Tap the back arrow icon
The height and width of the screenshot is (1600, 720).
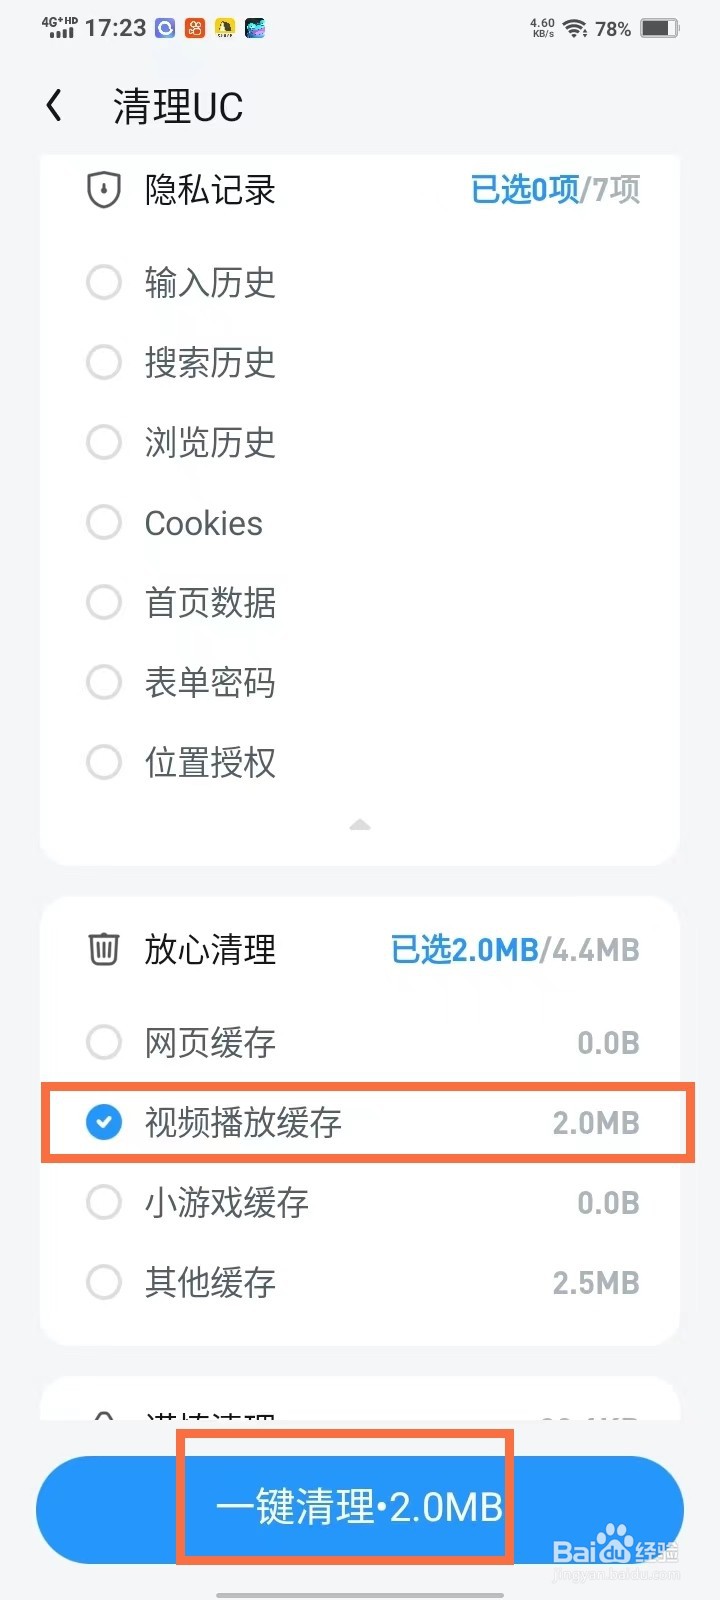55,105
